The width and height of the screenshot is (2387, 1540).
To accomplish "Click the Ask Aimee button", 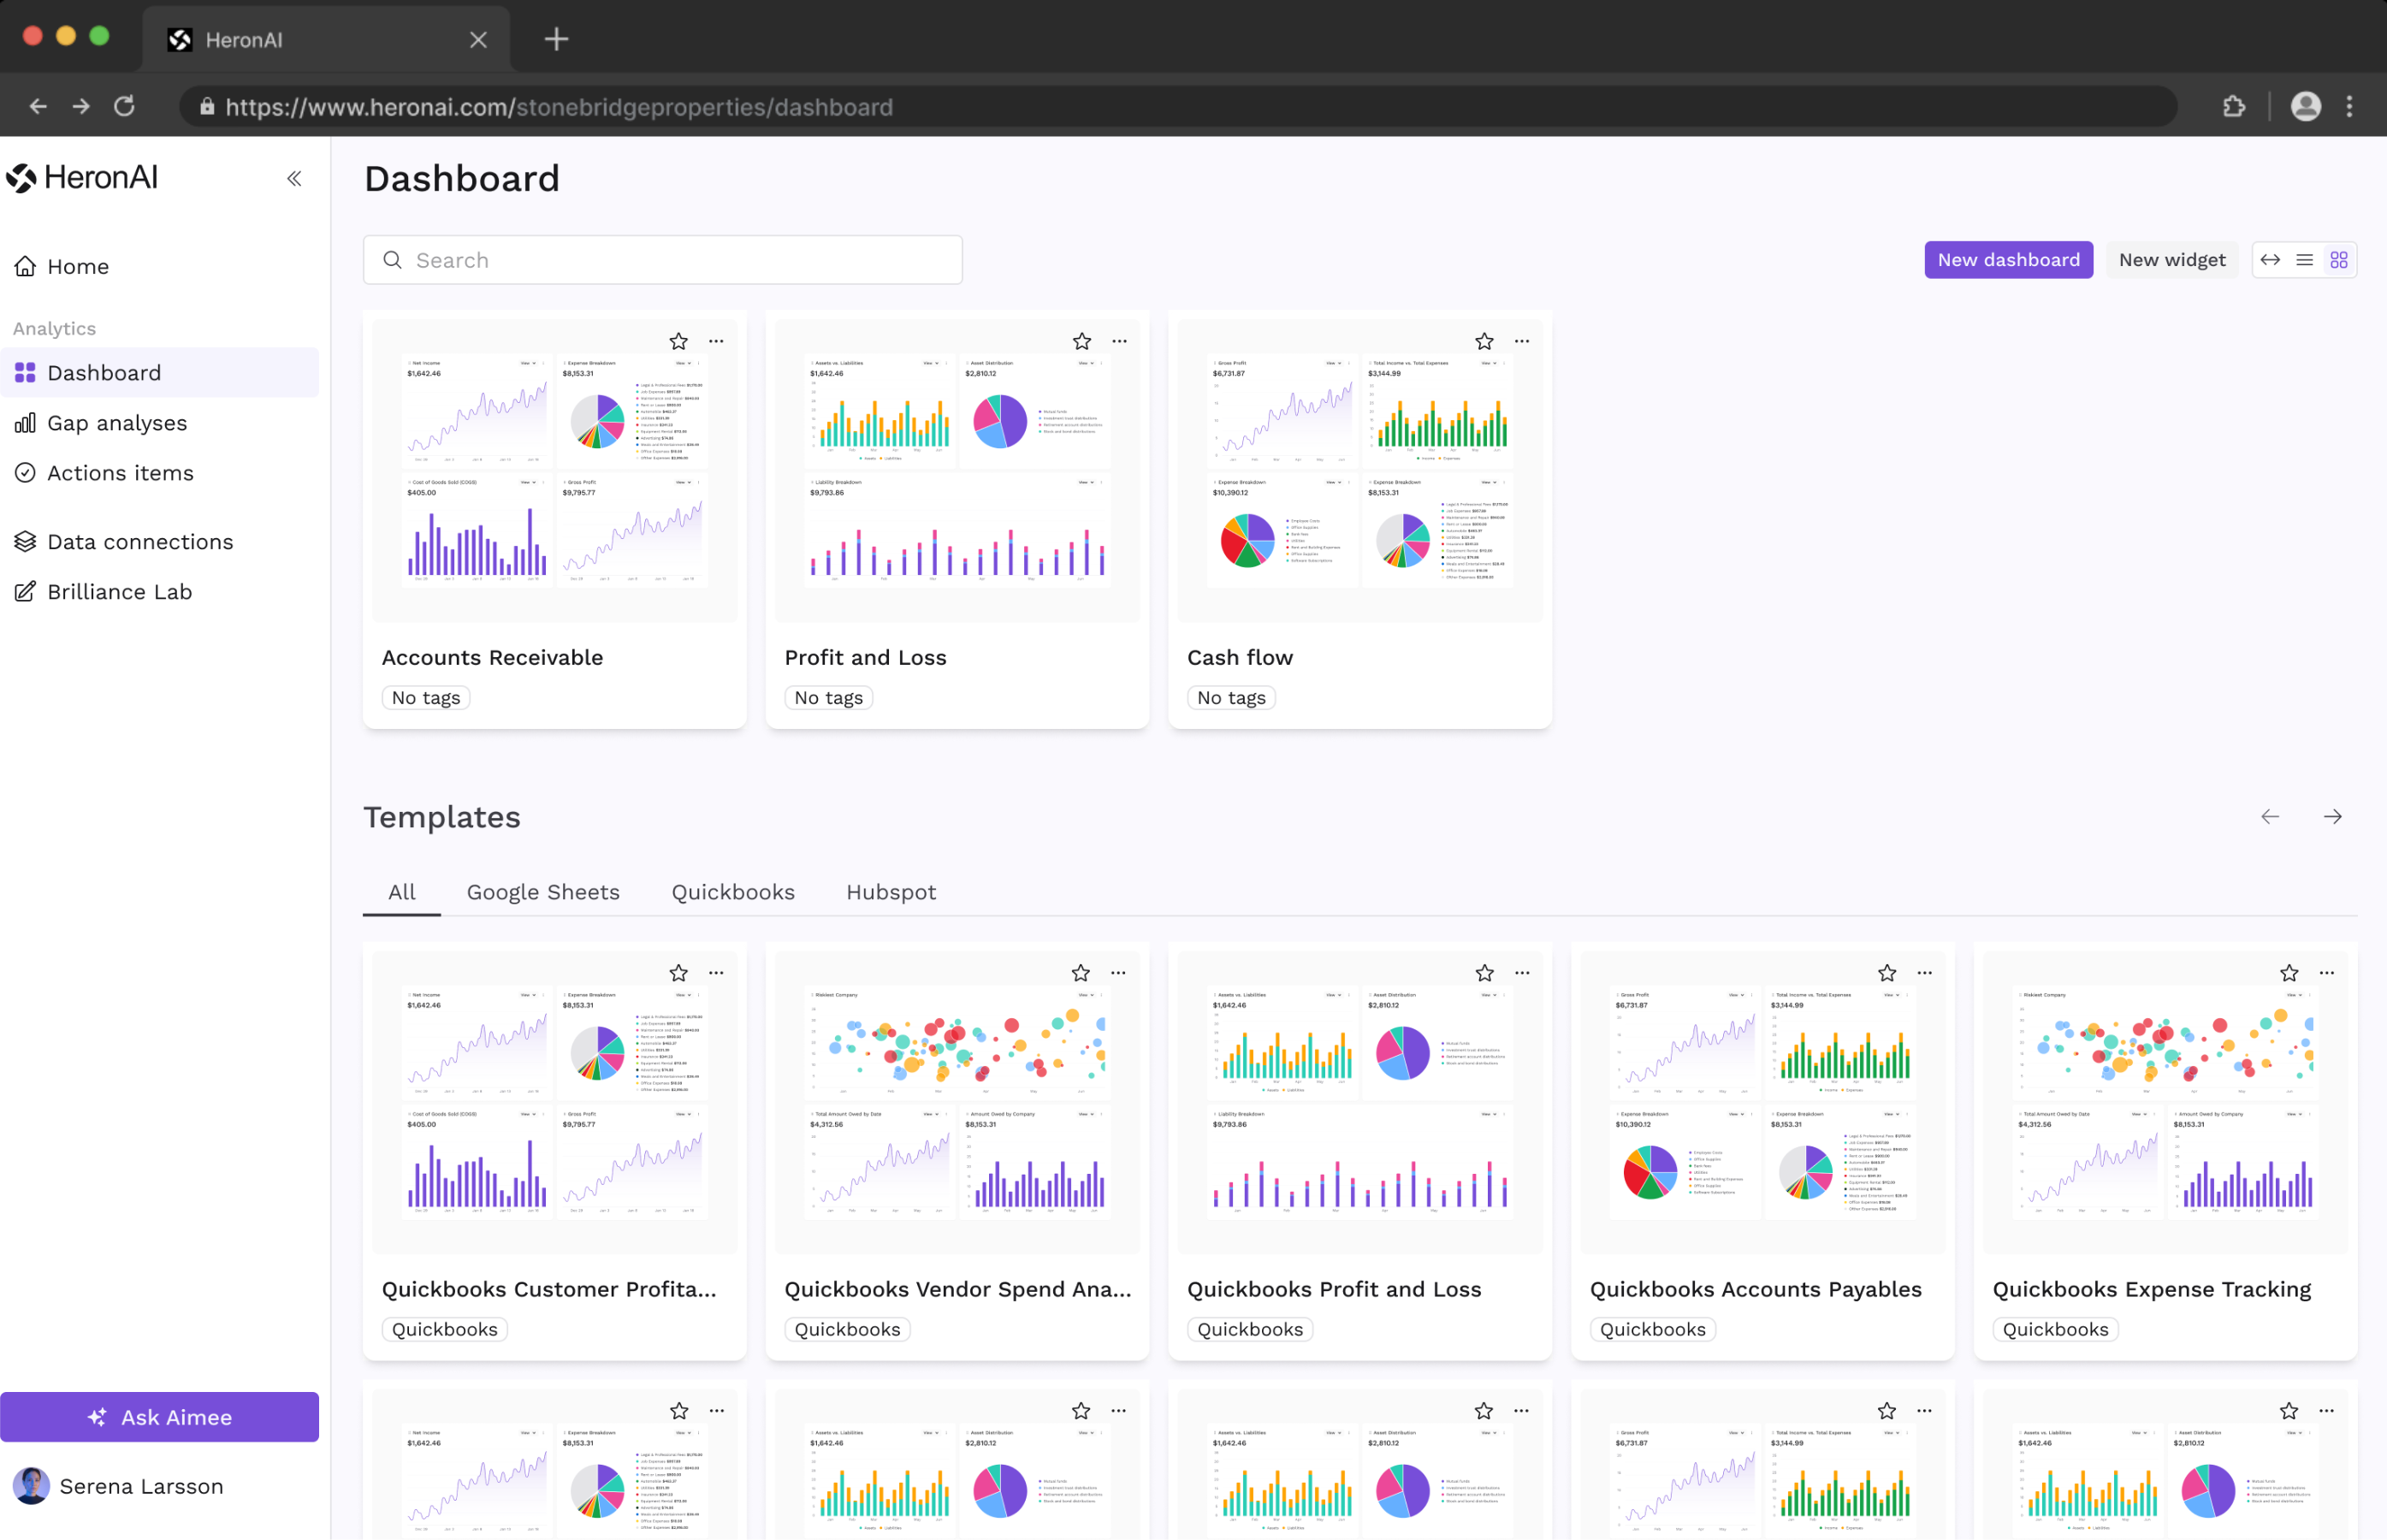I will click(x=160, y=1417).
